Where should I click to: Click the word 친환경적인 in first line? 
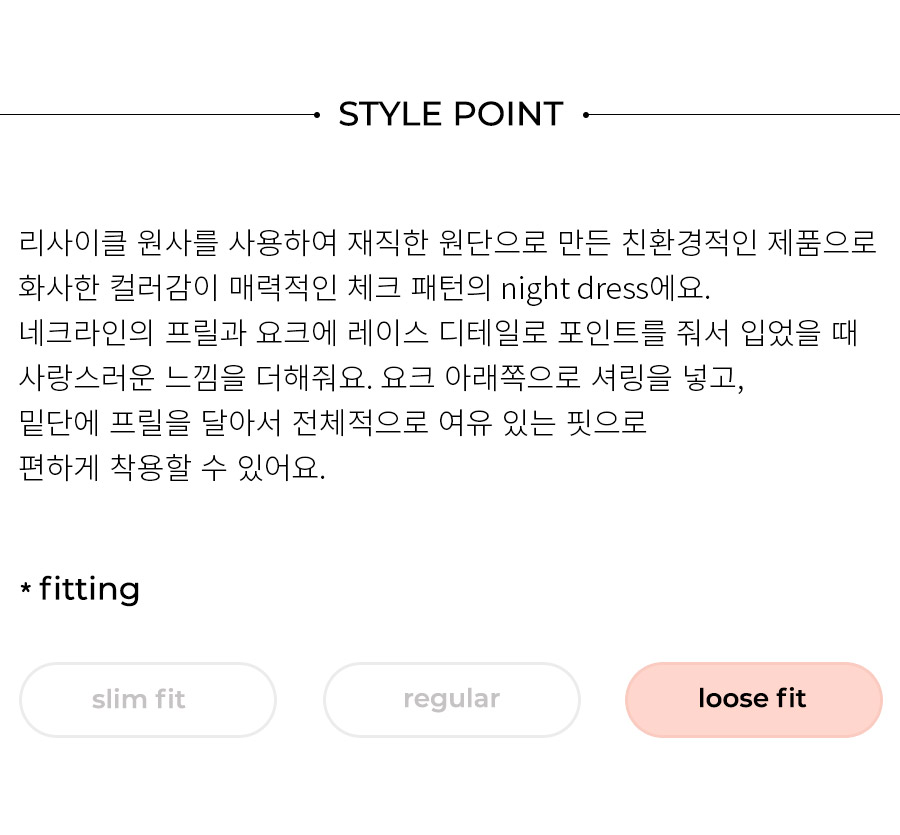point(689,242)
